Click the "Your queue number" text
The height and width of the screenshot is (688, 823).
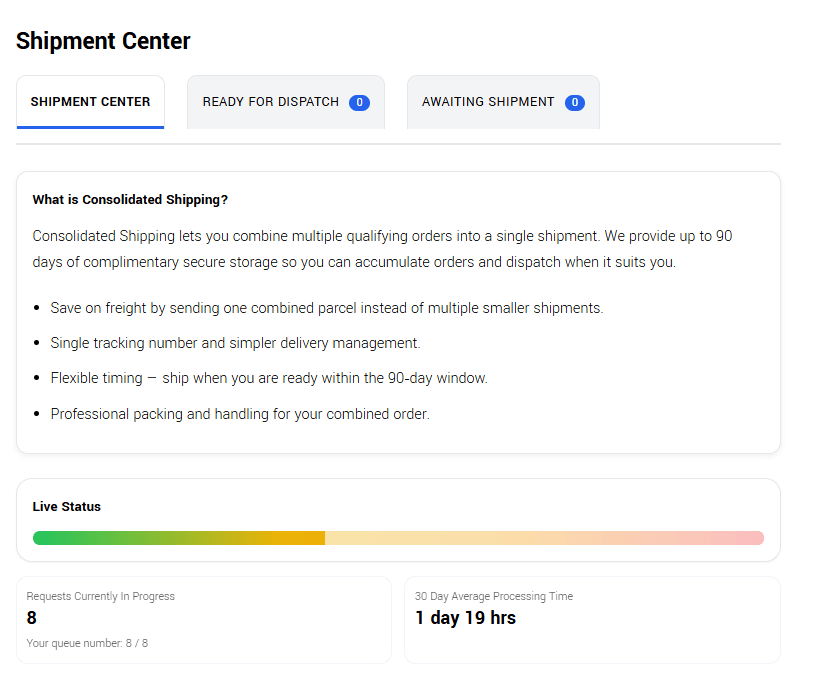click(x=87, y=643)
